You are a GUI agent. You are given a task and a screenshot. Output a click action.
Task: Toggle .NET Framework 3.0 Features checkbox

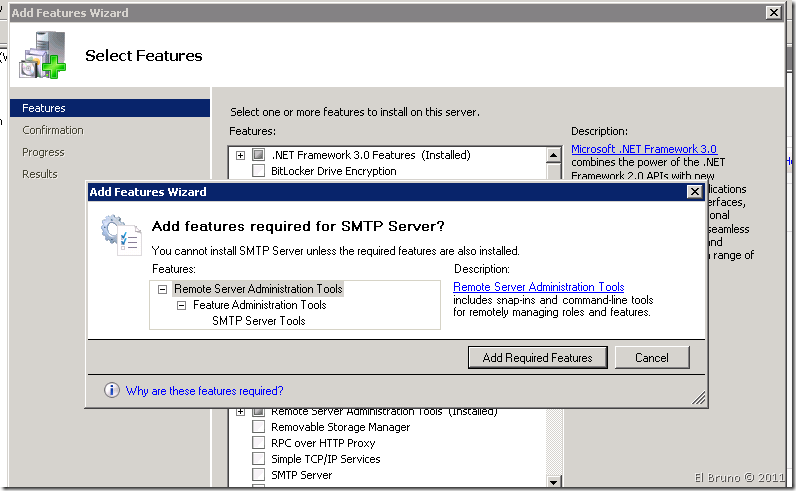coord(258,154)
